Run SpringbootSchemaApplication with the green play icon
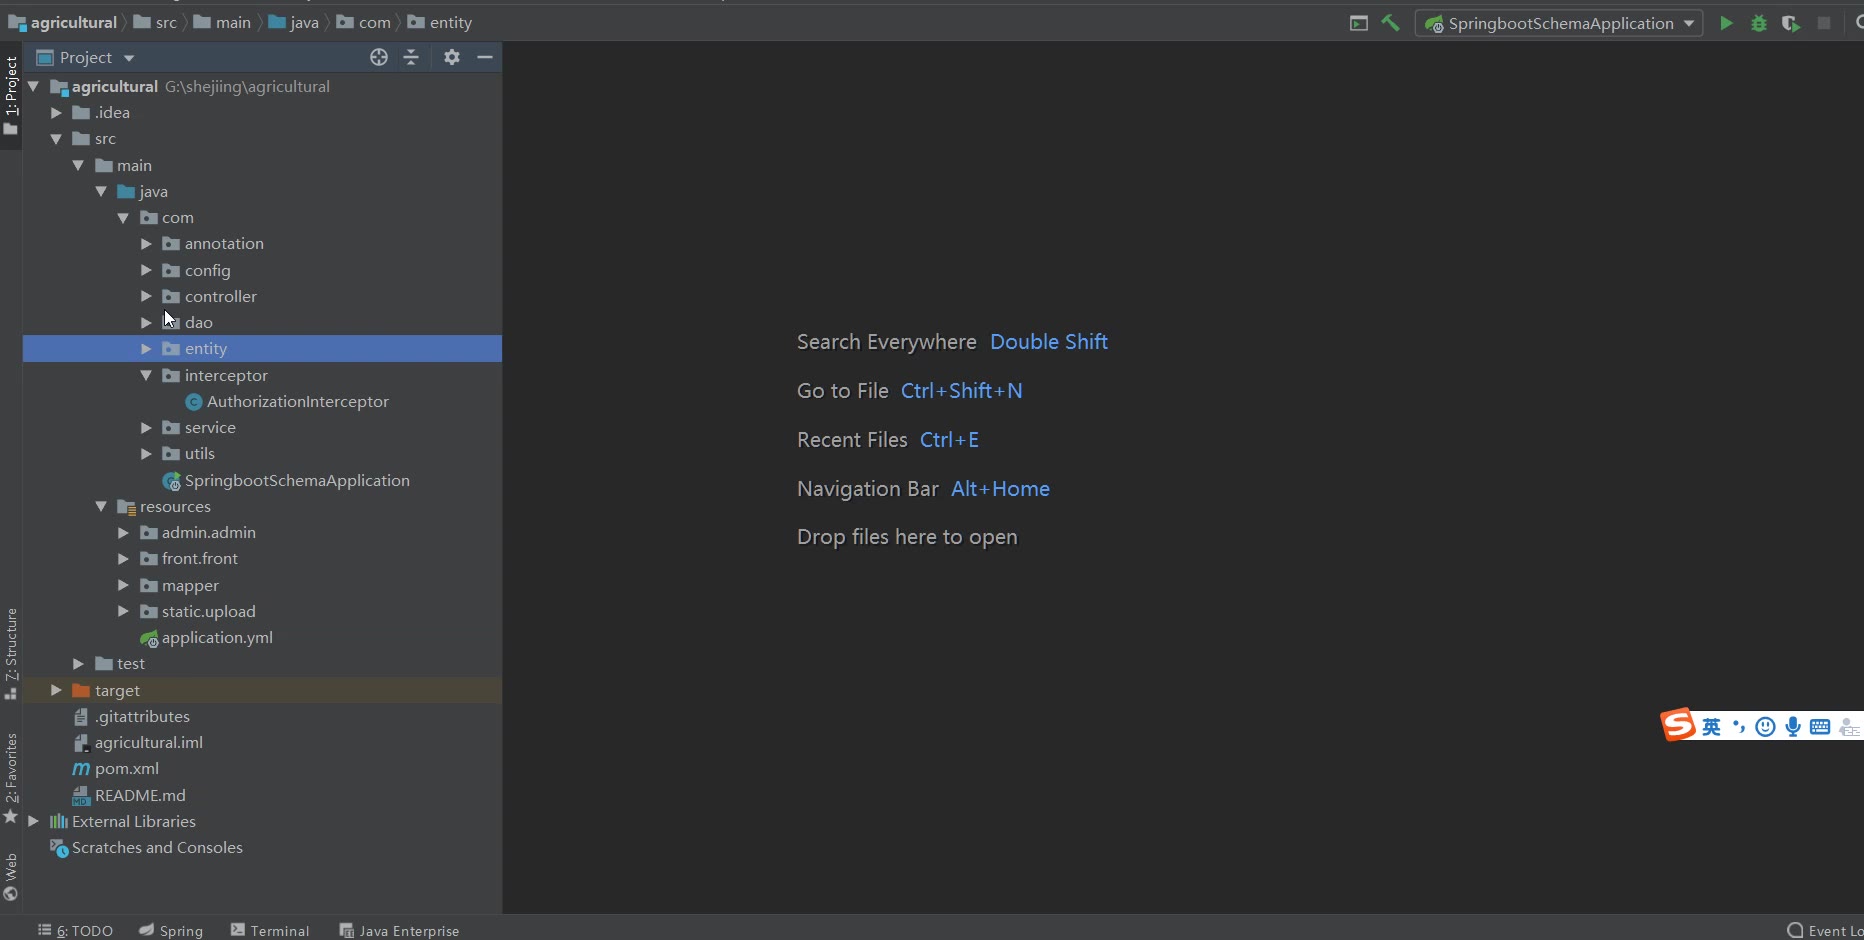The height and width of the screenshot is (940, 1864). tap(1726, 23)
